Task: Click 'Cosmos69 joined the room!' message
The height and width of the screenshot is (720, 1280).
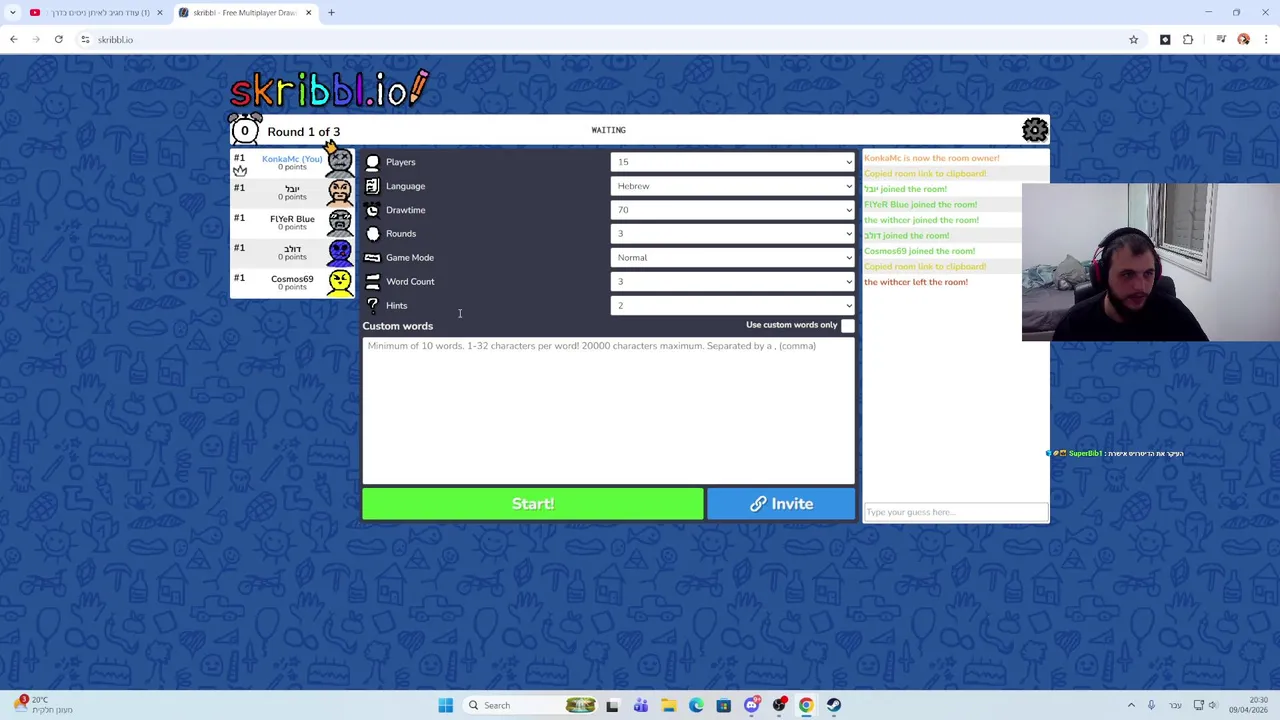Action: tap(919, 251)
